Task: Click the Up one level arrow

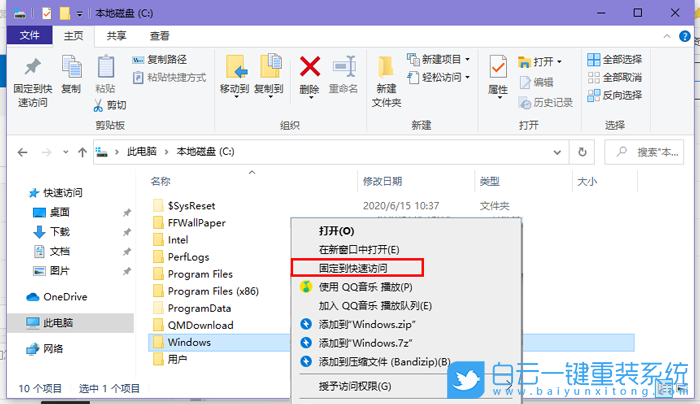Action: coord(82,153)
